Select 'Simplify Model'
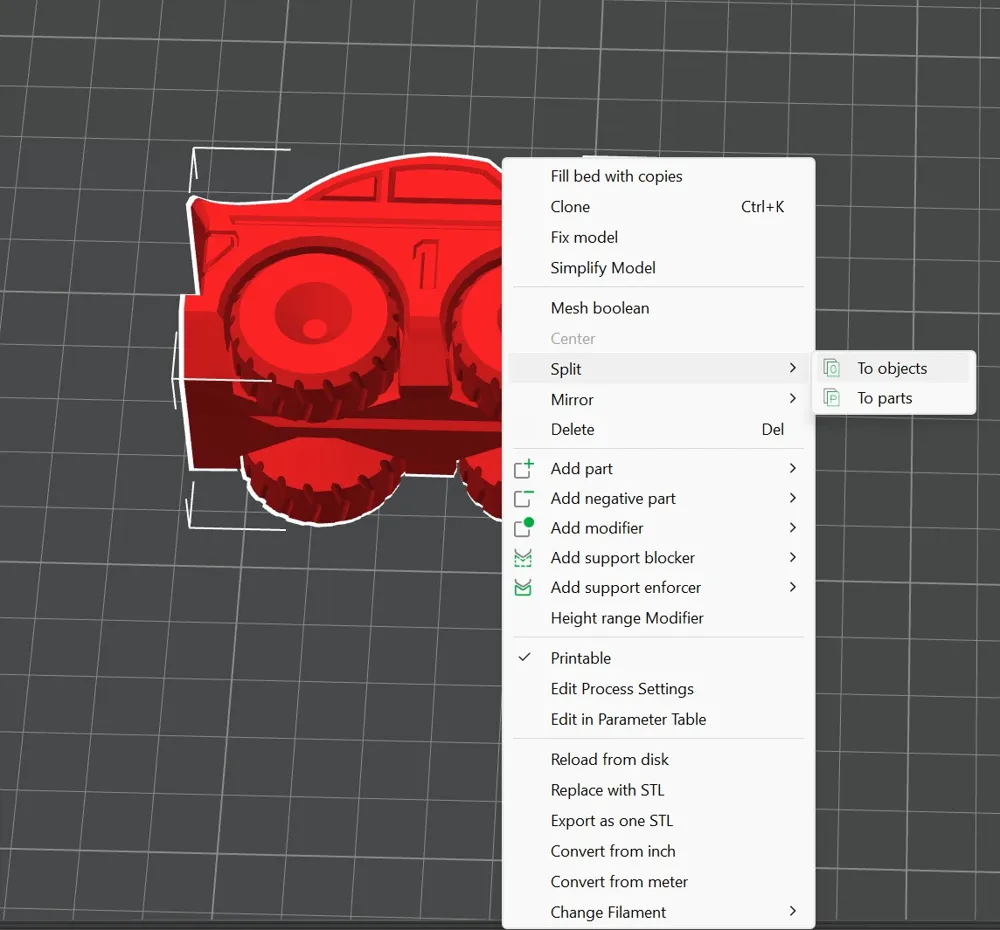Screen dimensions: 1000x930 coord(603,268)
